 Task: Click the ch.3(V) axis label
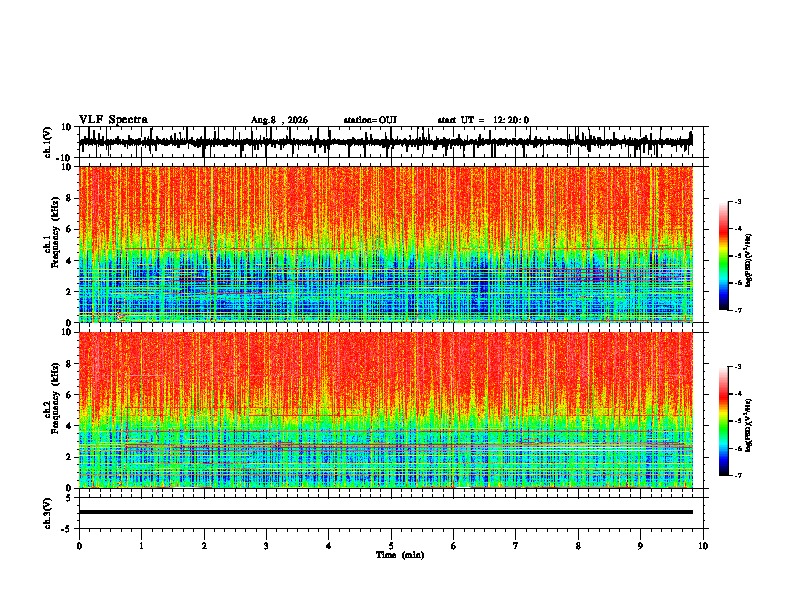48,514
